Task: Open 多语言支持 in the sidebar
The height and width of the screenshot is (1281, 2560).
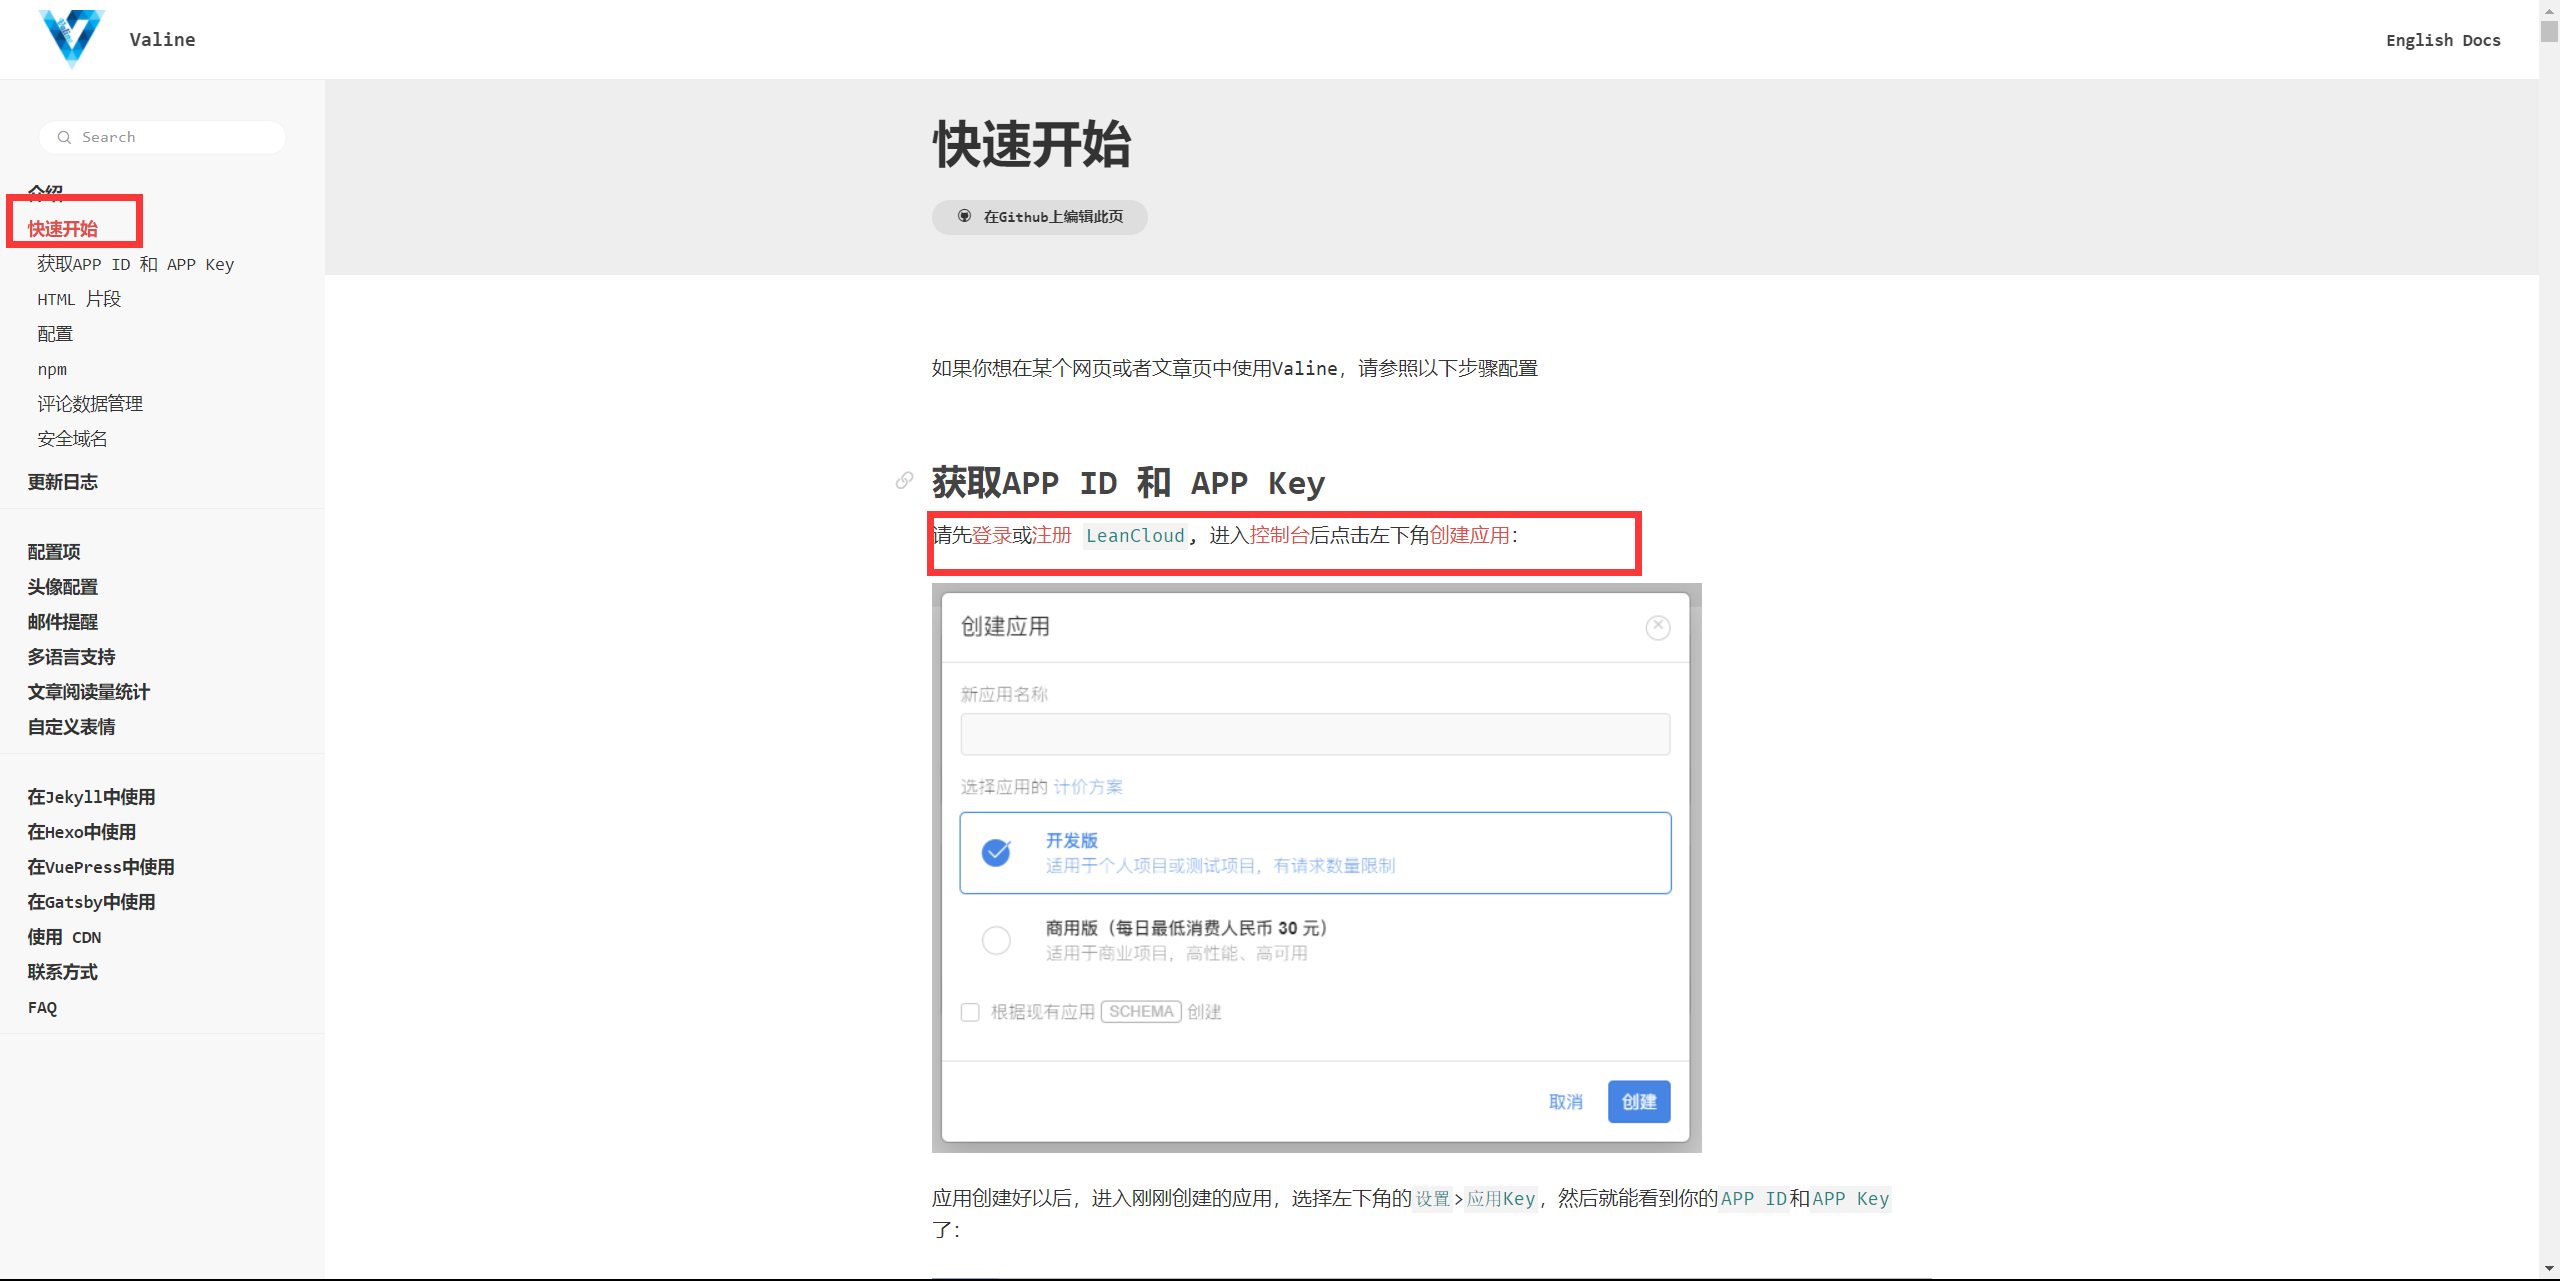Action: (71, 657)
